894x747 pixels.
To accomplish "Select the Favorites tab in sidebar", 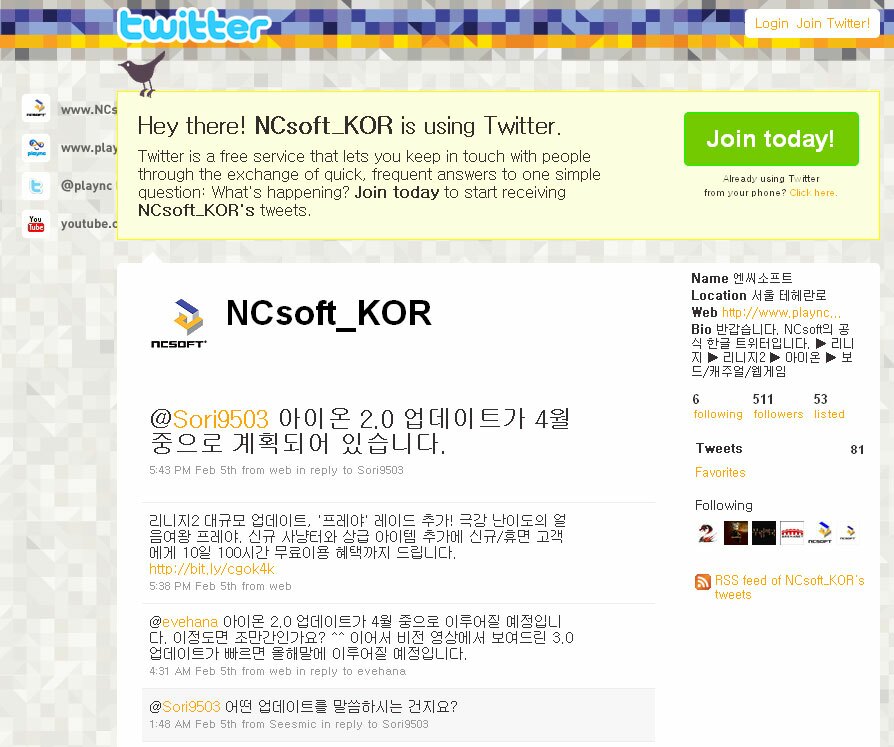I will 720,472.
